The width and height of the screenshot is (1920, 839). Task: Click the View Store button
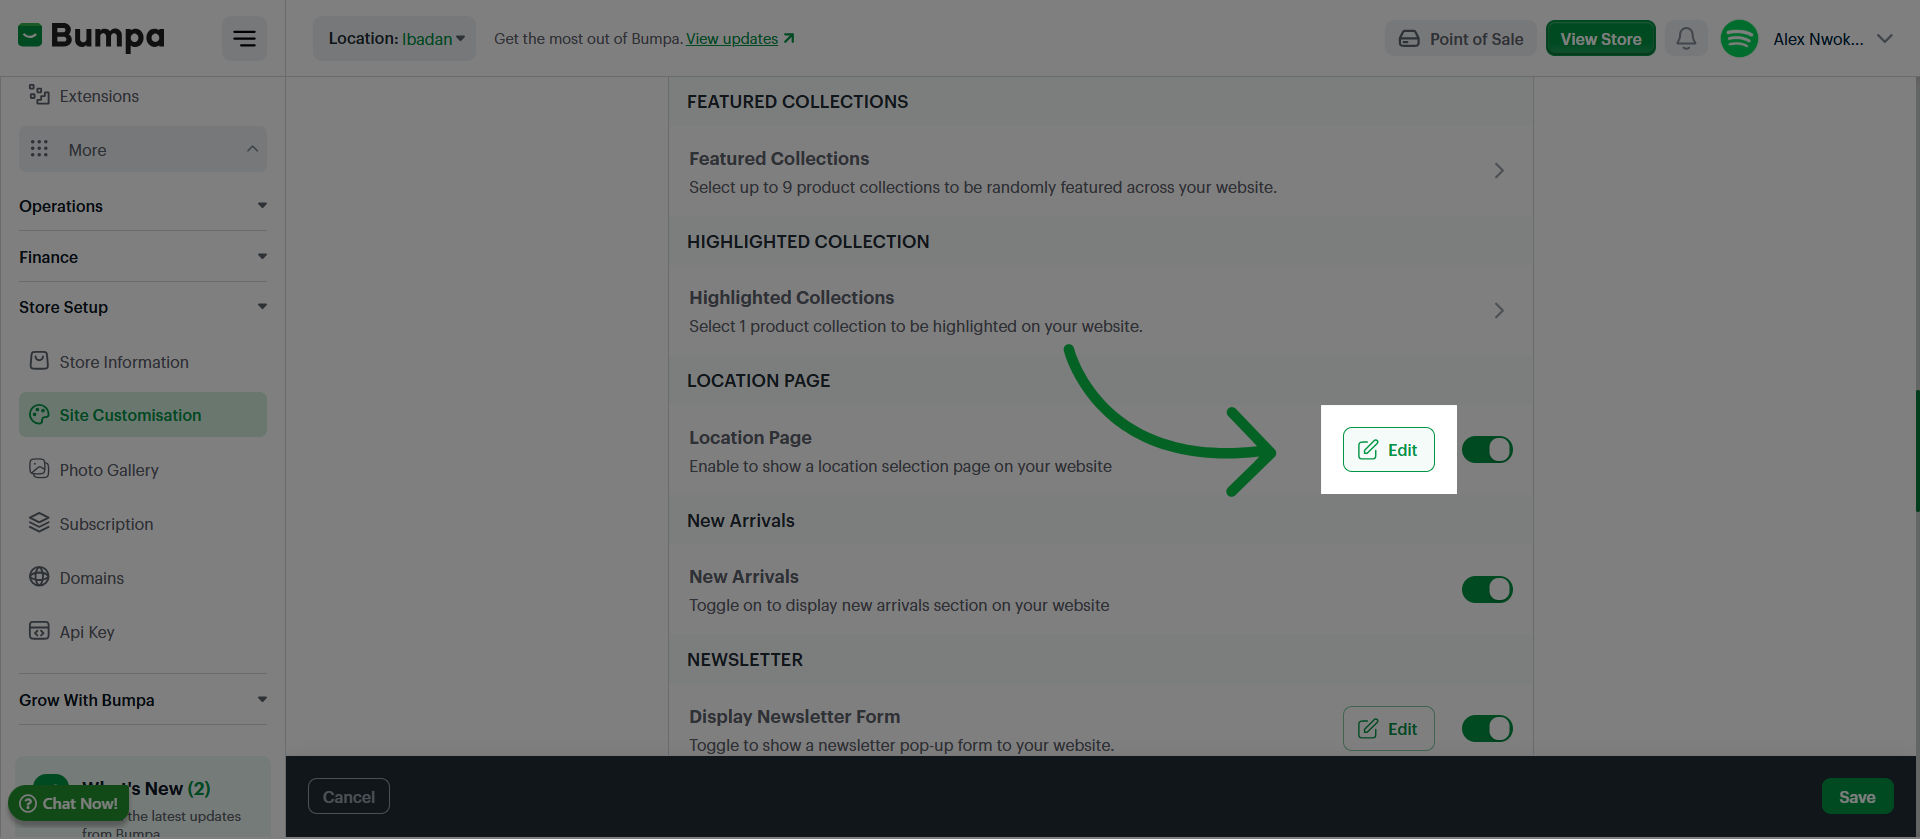point(1600,39)
